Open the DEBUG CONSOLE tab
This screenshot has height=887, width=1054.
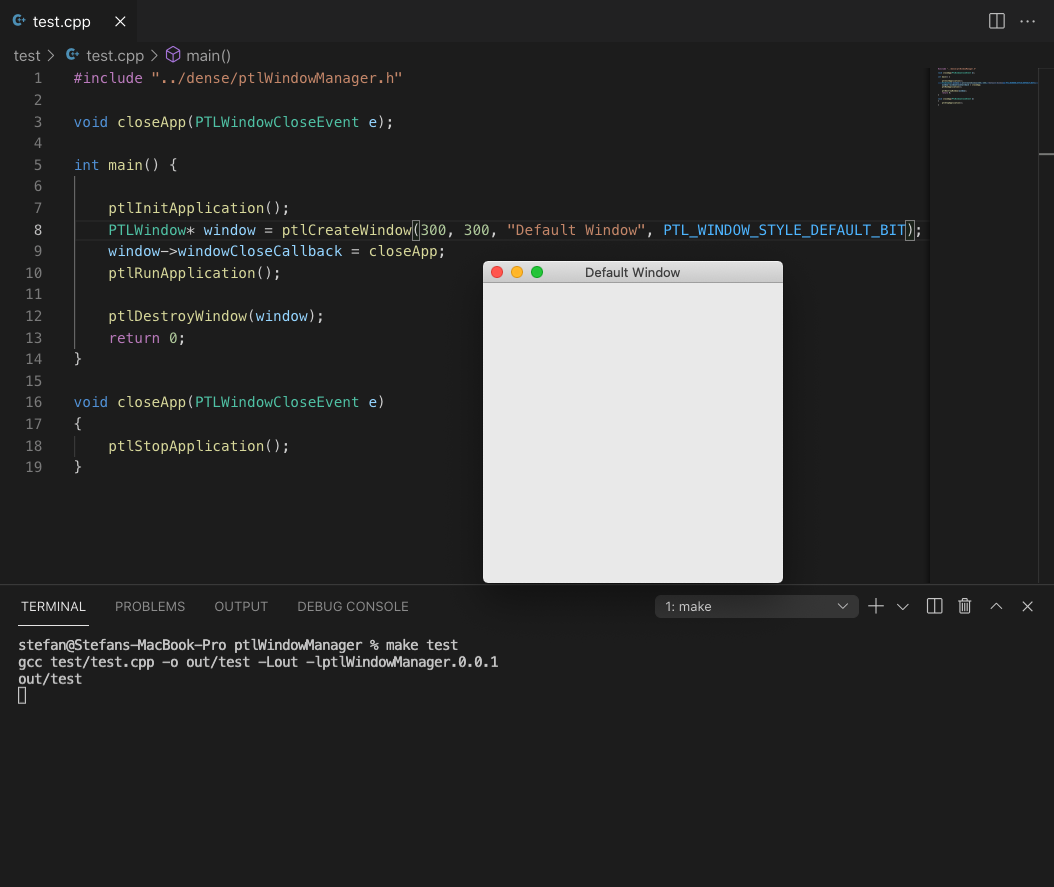point(352,606)
